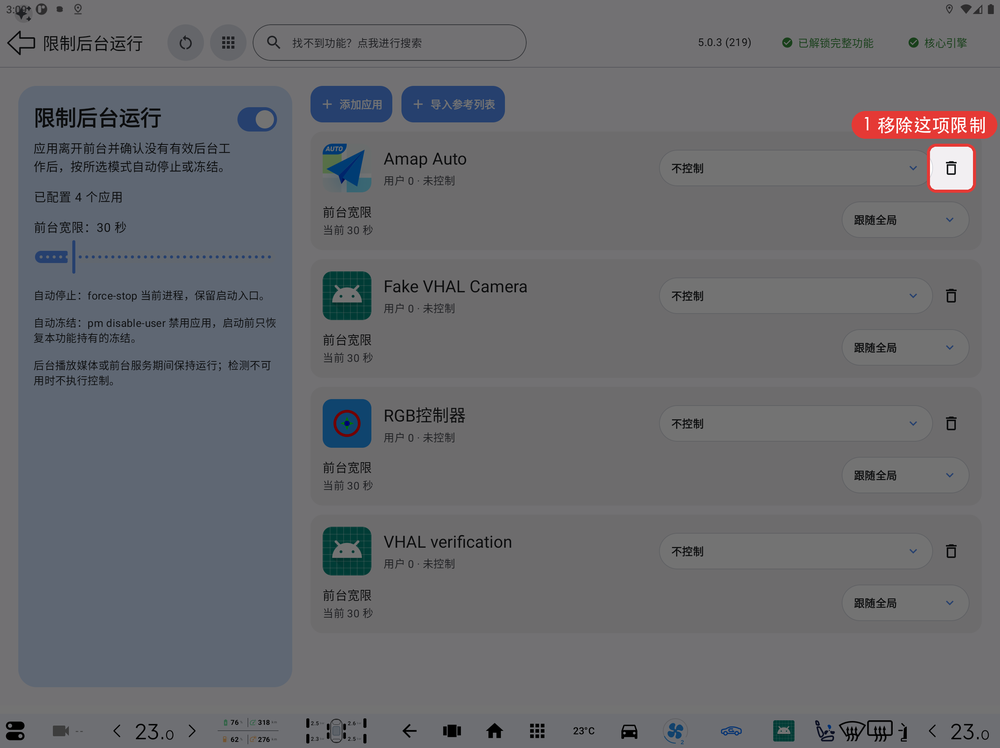1000x748 pixels.
Task: Open Amap Auto control mode dropdown
Action: tap(795, 168)
